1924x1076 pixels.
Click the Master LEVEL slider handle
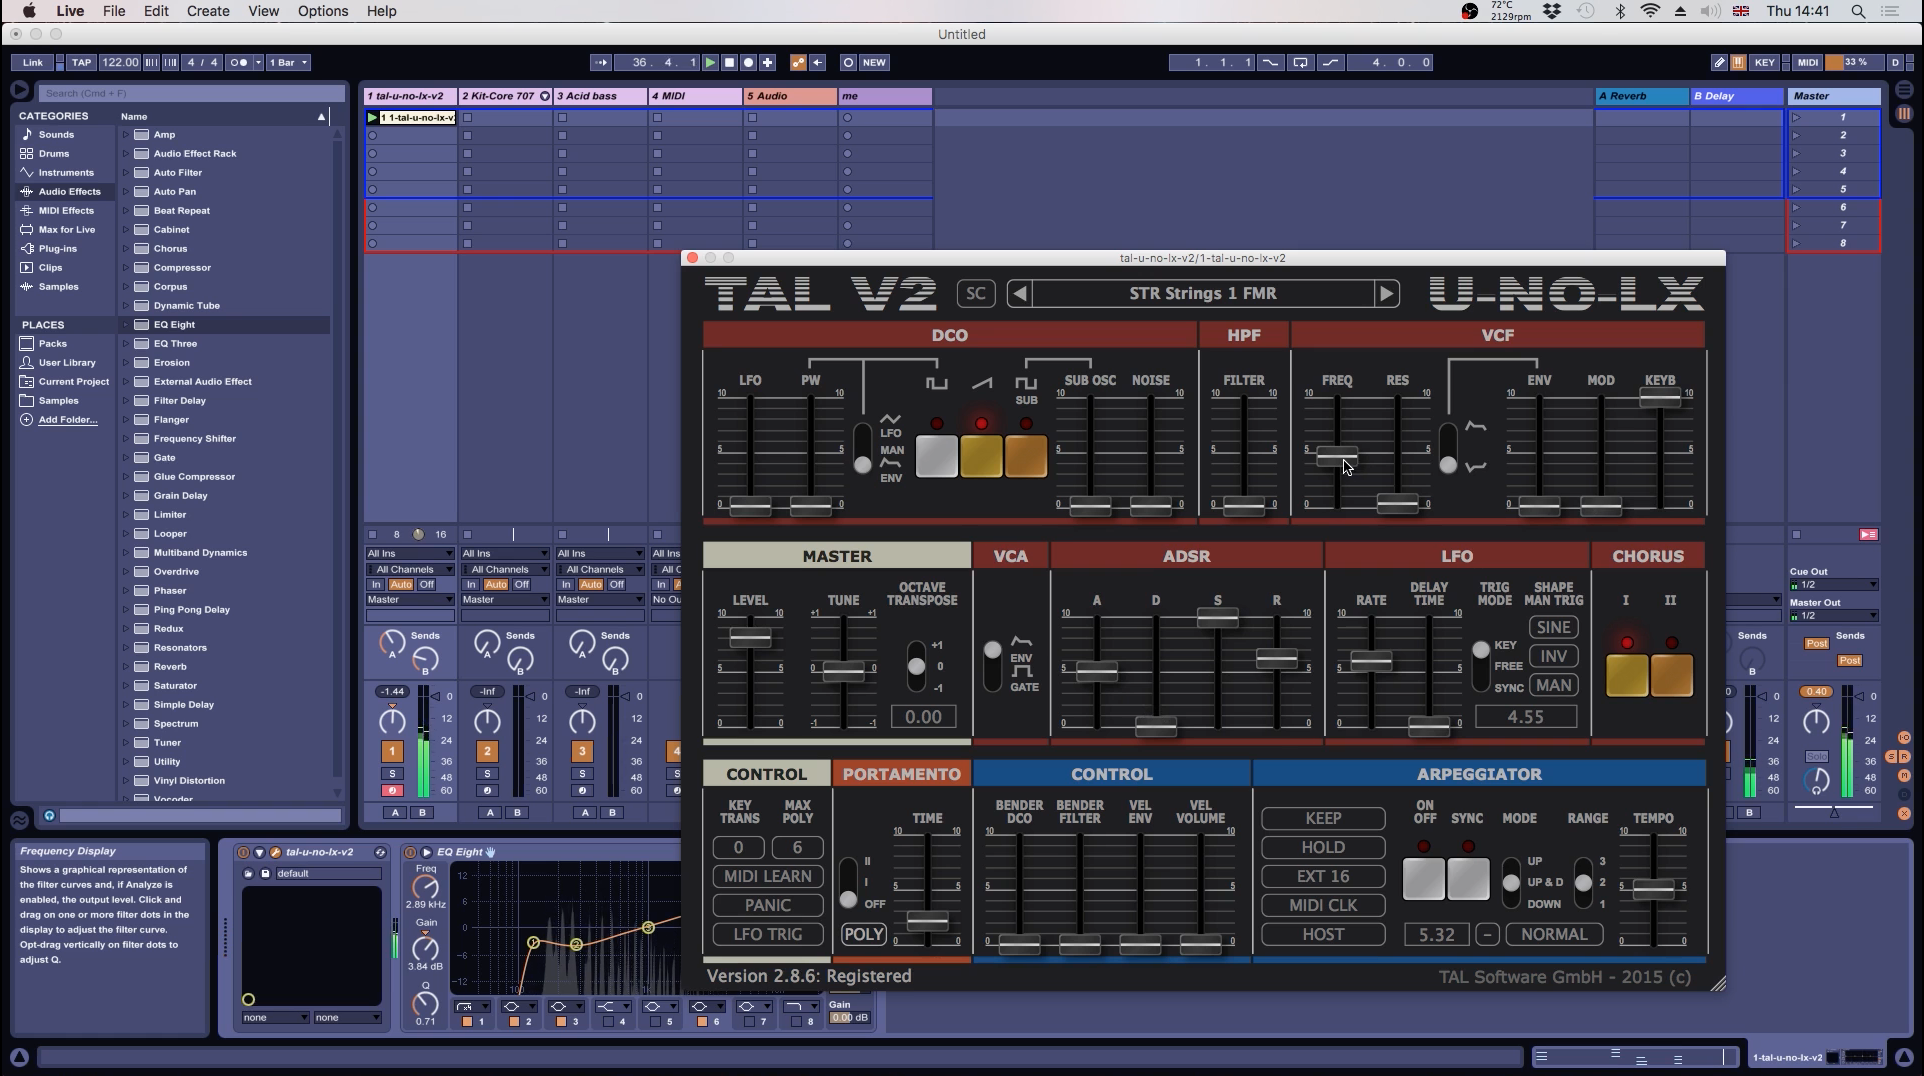click(x=750, y=637)
